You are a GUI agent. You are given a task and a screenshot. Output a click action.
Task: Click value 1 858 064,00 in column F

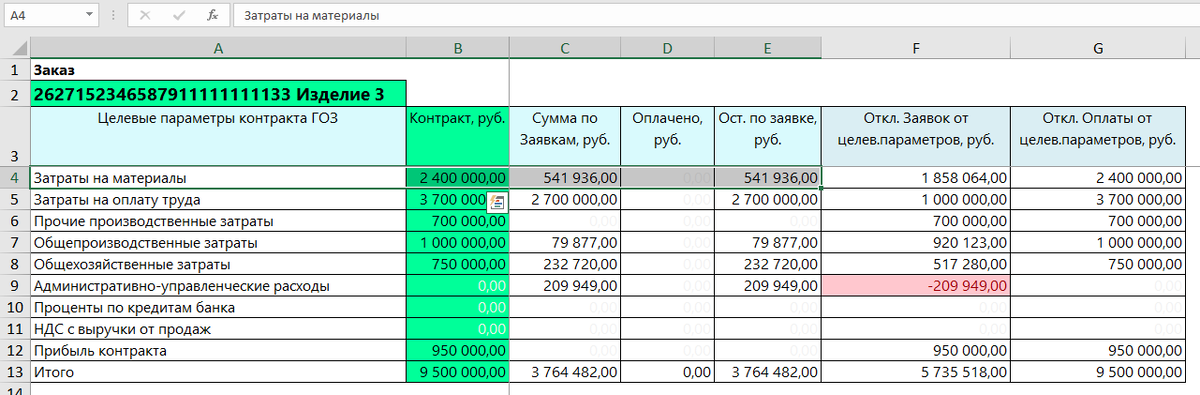(915, 177)
